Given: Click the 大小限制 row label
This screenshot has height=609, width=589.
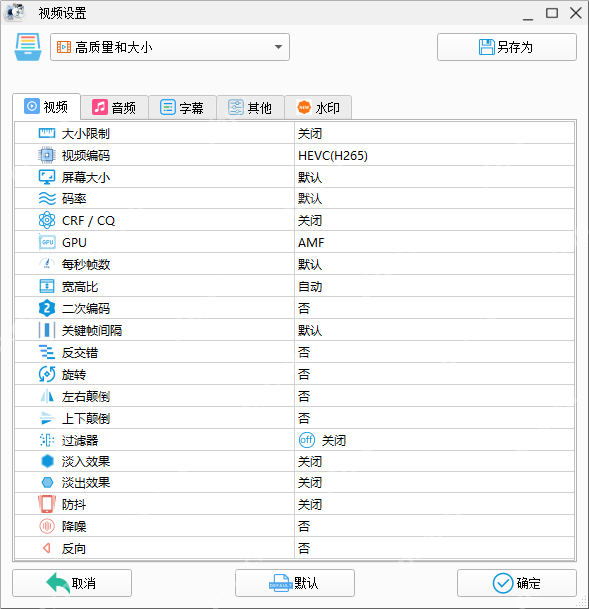Looking at the screenshot, I should [86, 134].
